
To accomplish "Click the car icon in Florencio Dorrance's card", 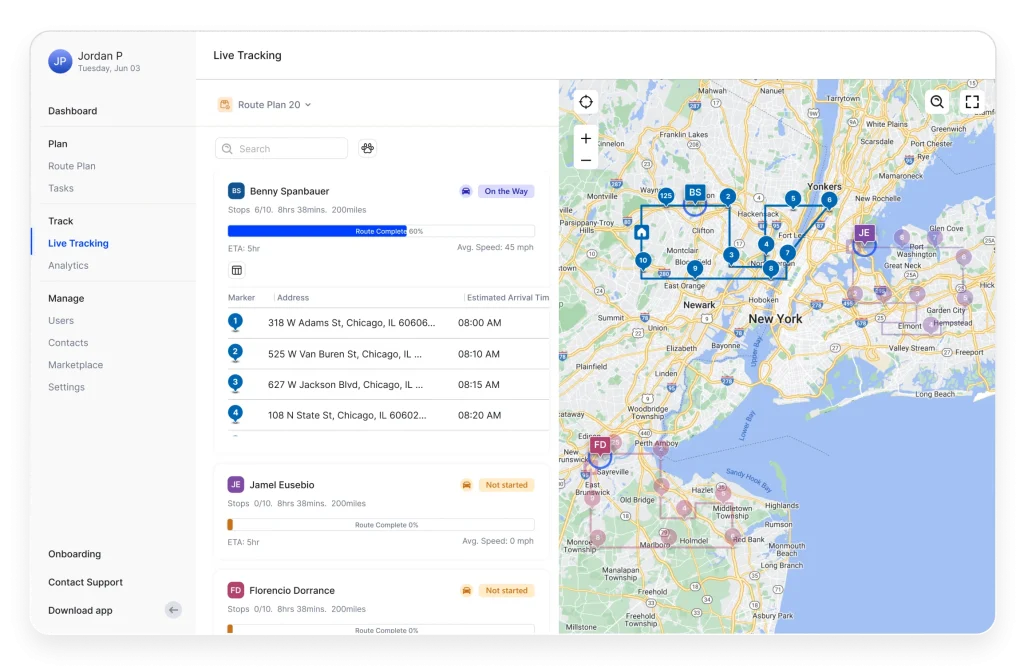I will 466,591.
